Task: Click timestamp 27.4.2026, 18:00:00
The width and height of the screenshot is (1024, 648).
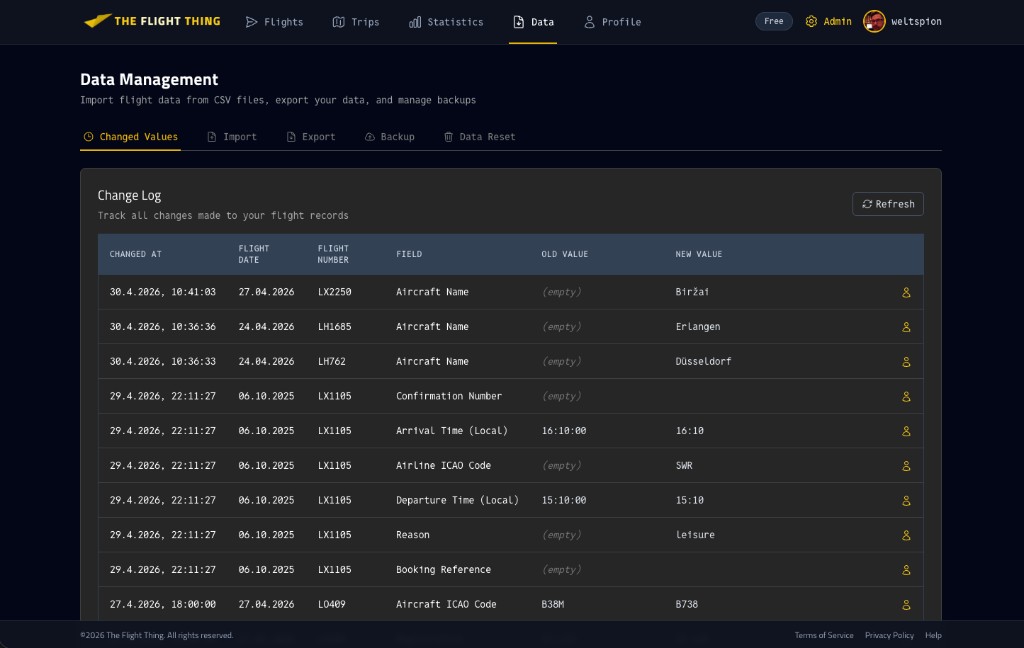Action: click(x=163, y=604)
